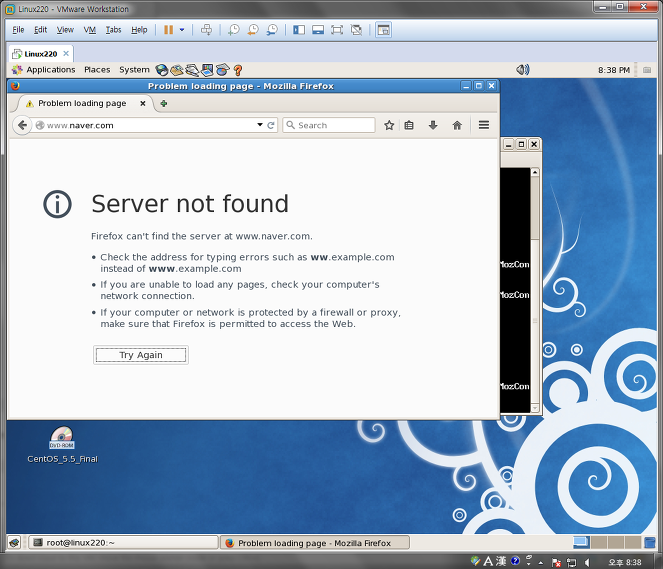Select the Linux220 VM tab

click(x=41, y=54)
